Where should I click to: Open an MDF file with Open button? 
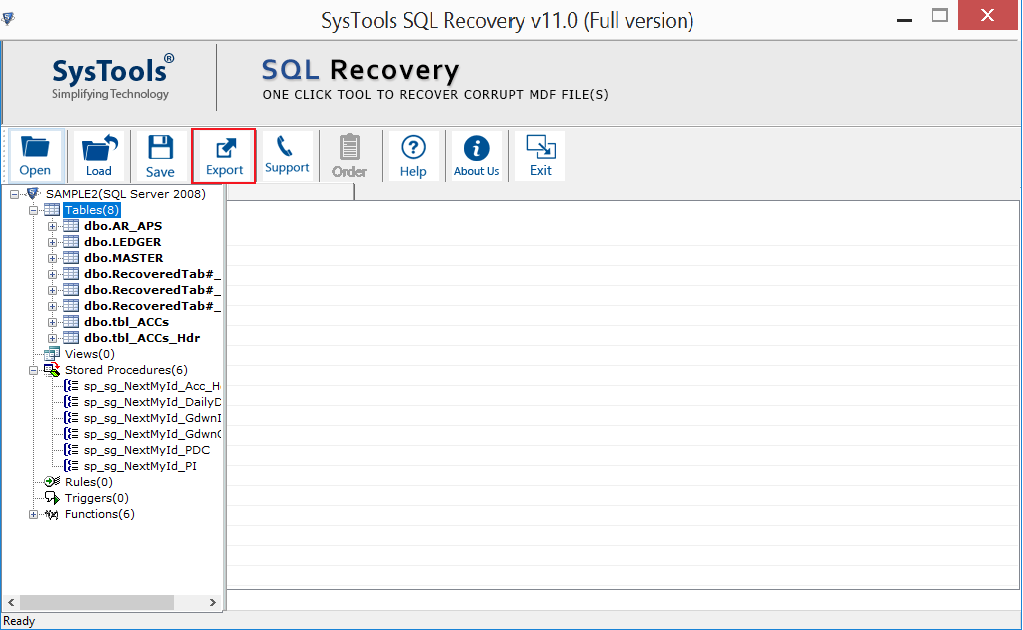tap(35, 156)
